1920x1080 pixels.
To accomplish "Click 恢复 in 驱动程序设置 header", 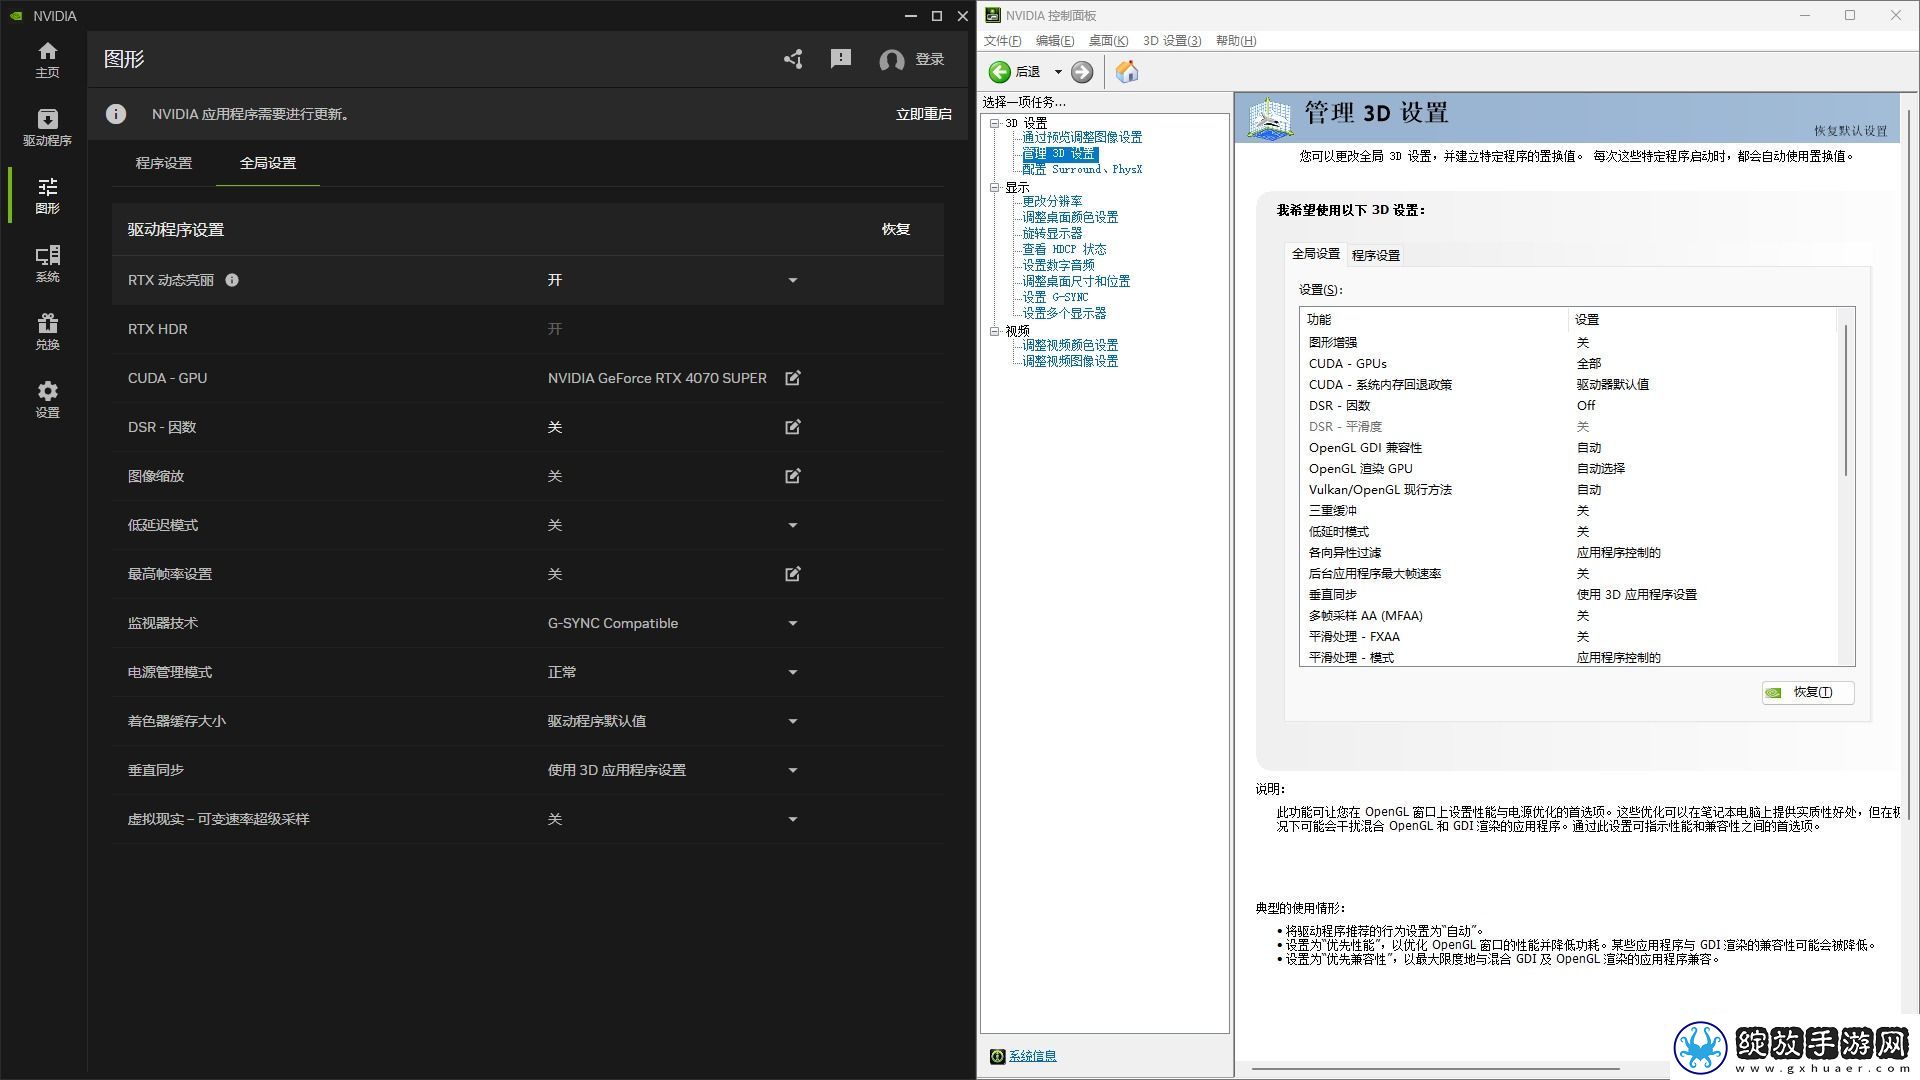I will (896, 229).
